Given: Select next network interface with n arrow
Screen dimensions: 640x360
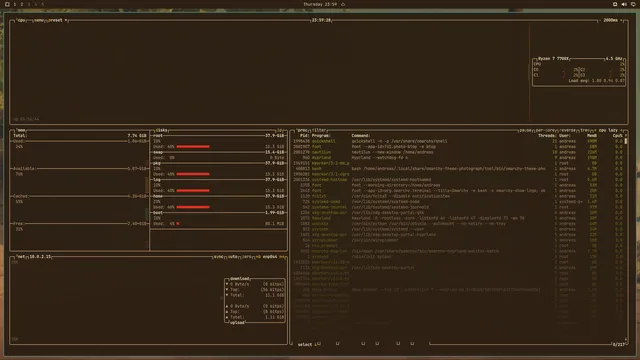Looking at the screenshot, I should pos(282,257).
